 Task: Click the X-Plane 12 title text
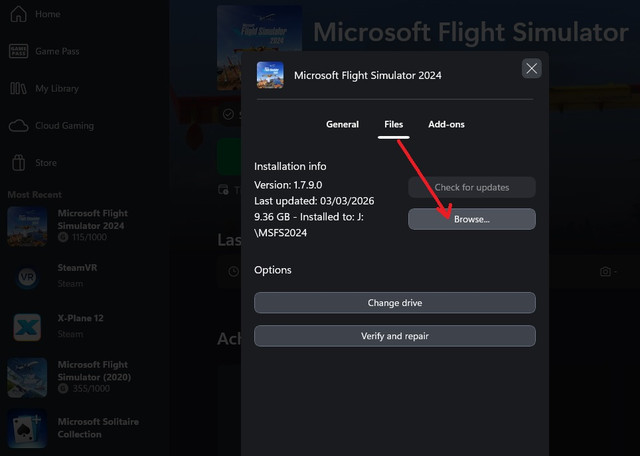(80, 318)
